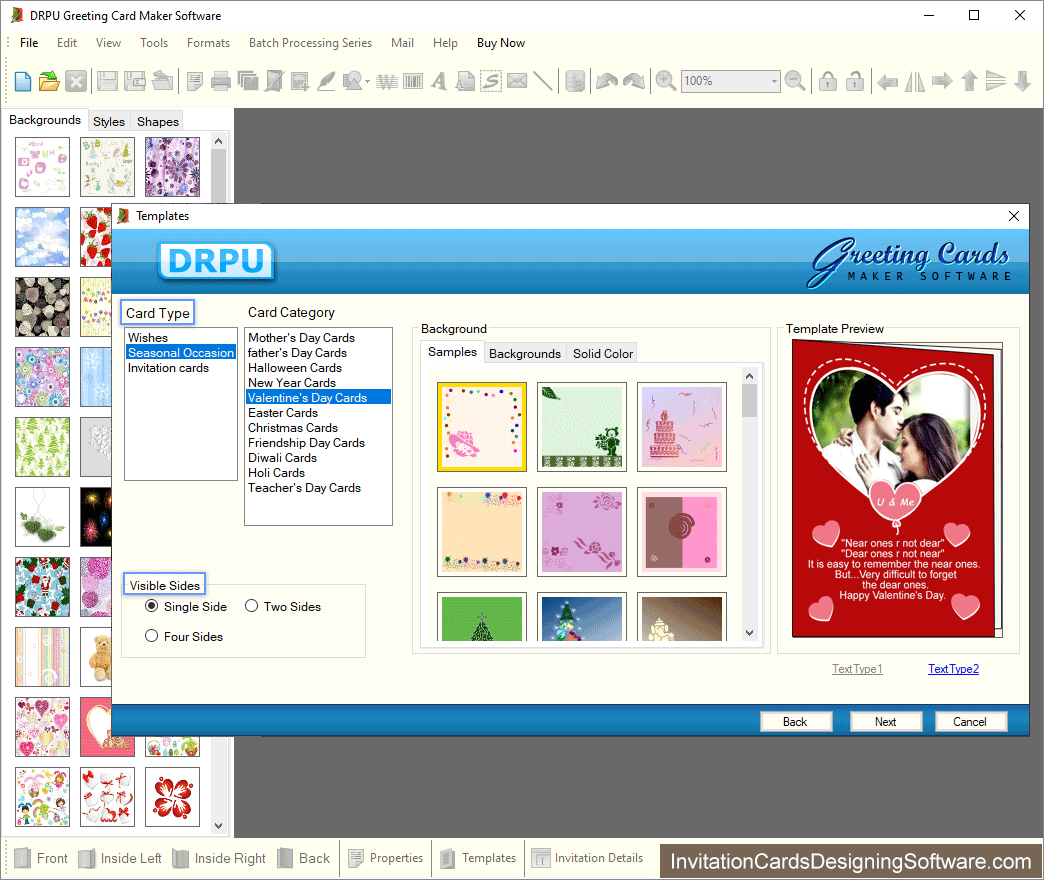This screenshot has width=1044, height=880.
Task: Click the Database icon in toolbar
Action: click(575, 81)
